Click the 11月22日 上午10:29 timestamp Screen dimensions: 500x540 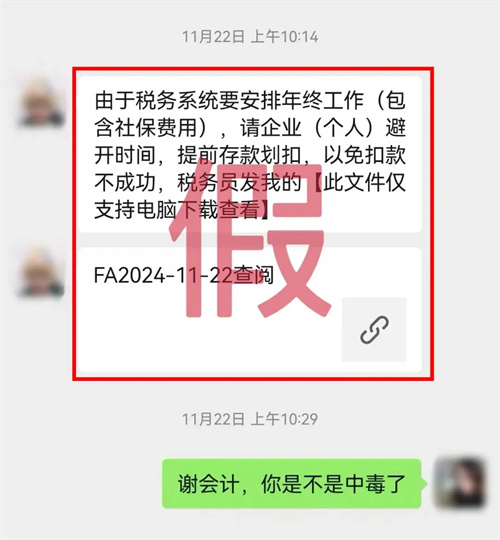[250, 419]
